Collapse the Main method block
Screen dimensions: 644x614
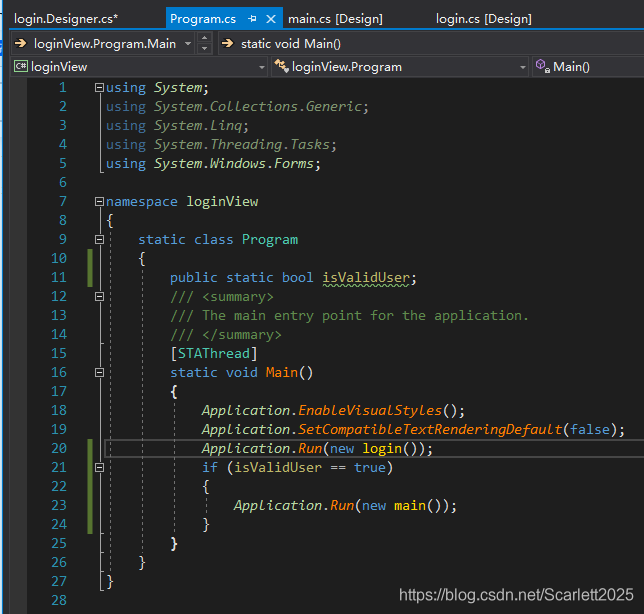(99, 373)
